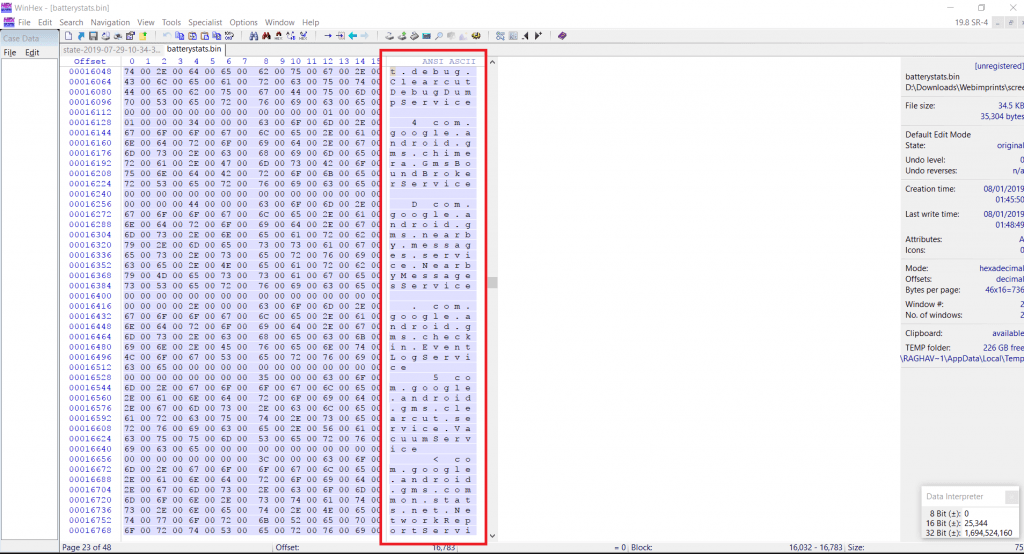Viewport: 1024px width, 554px height.
Task: Click the Go To Sector icon
Action: click(x=340, y=36)
